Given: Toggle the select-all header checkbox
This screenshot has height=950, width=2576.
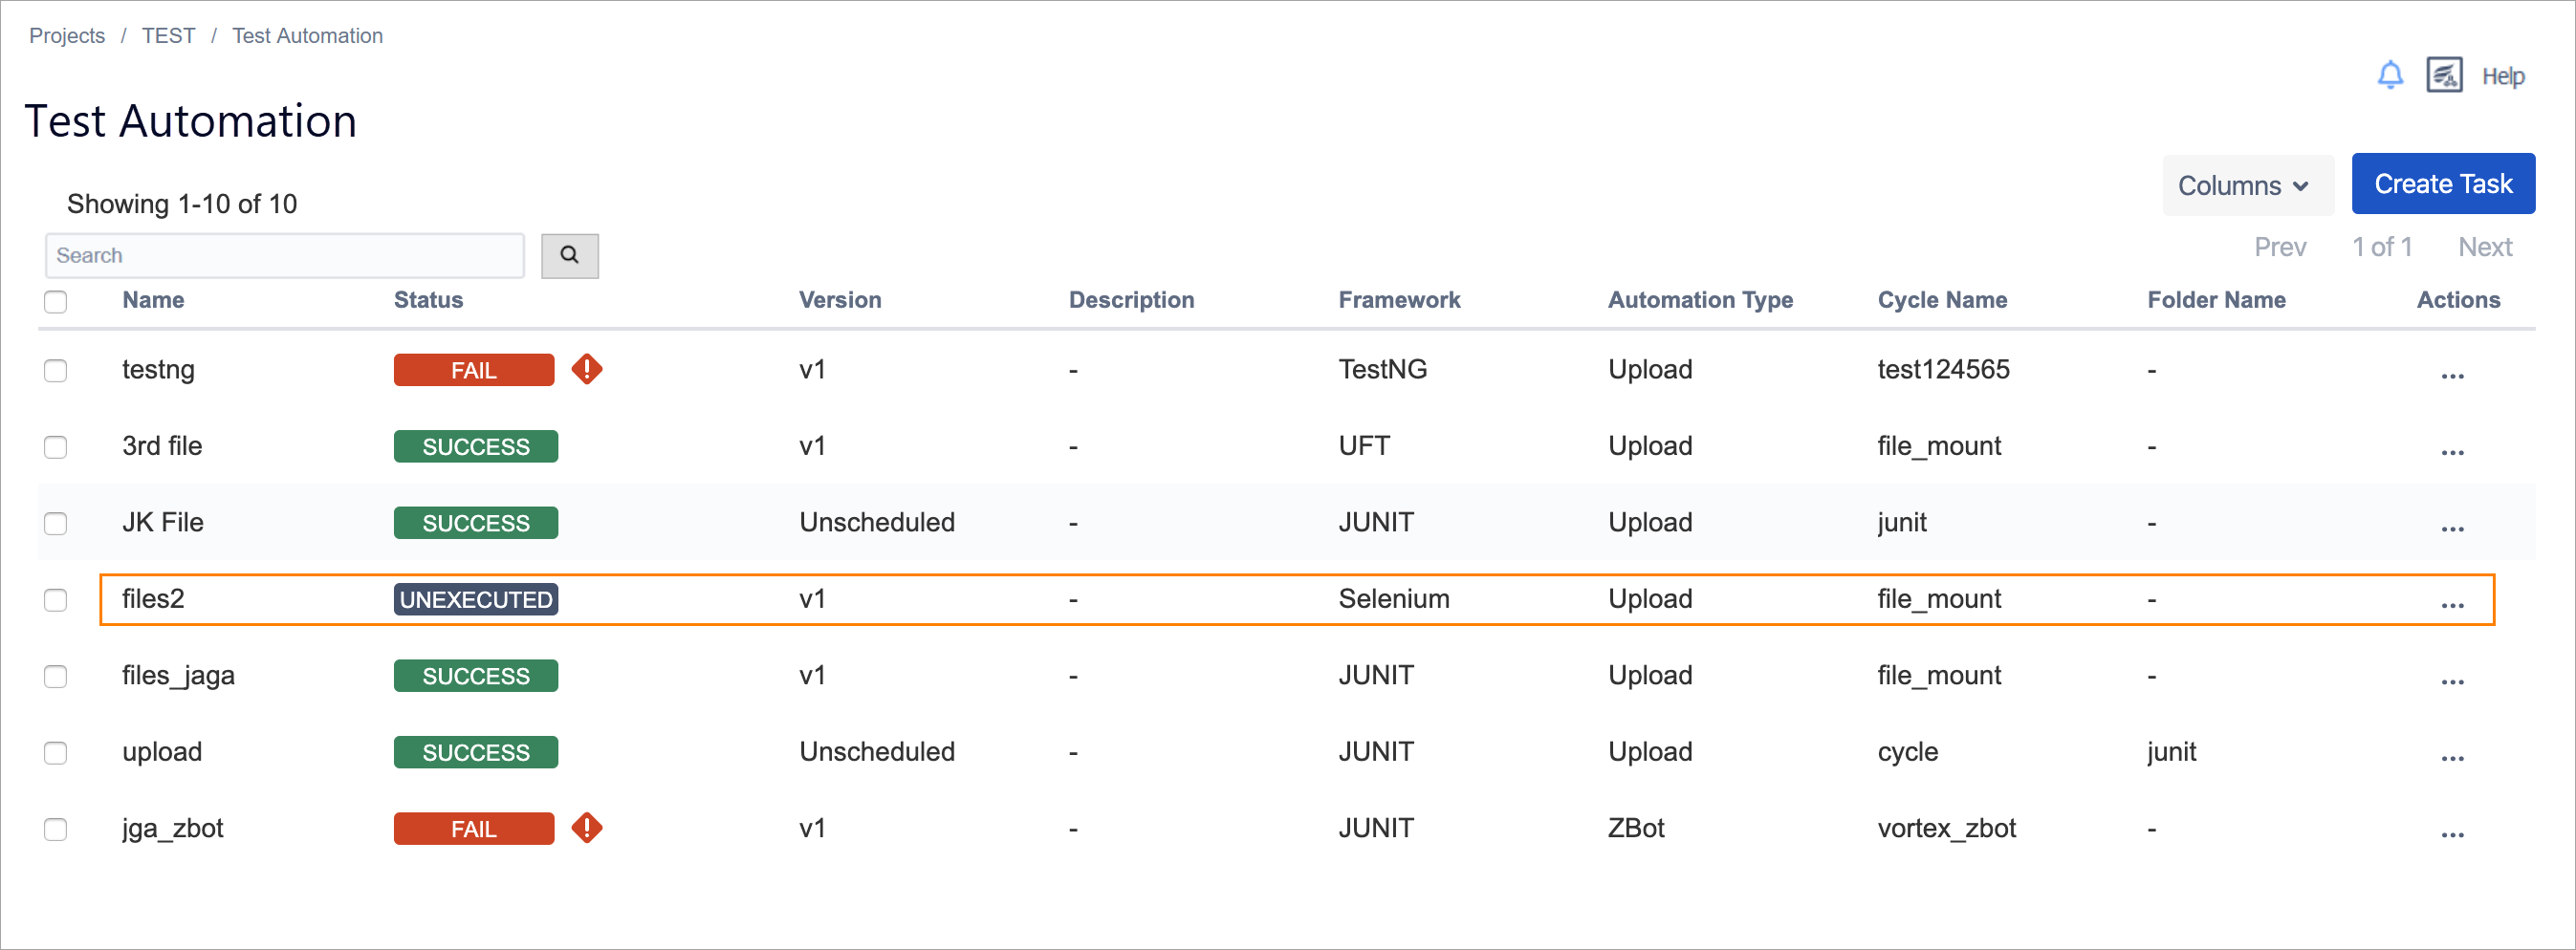Looking at the screenshot, I should (56, 301).
